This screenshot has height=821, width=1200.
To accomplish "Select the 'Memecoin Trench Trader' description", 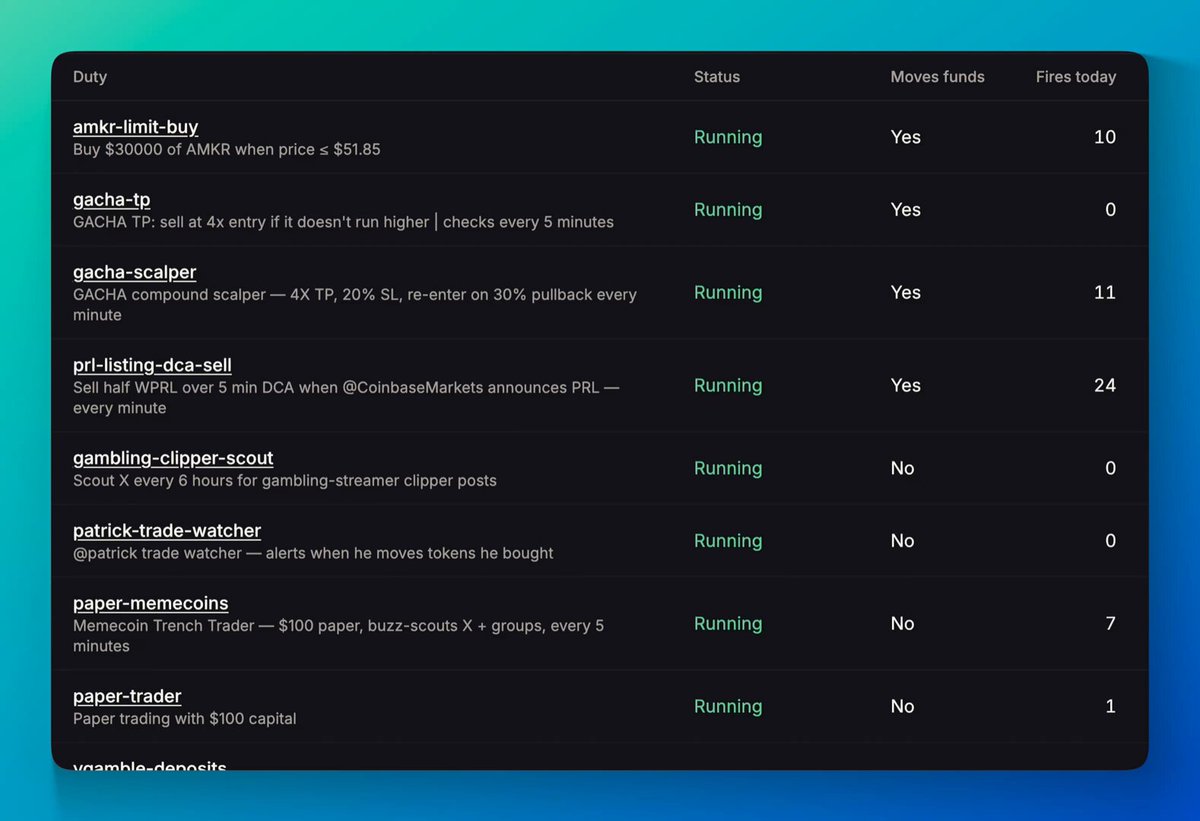I will tap(339, 636).
